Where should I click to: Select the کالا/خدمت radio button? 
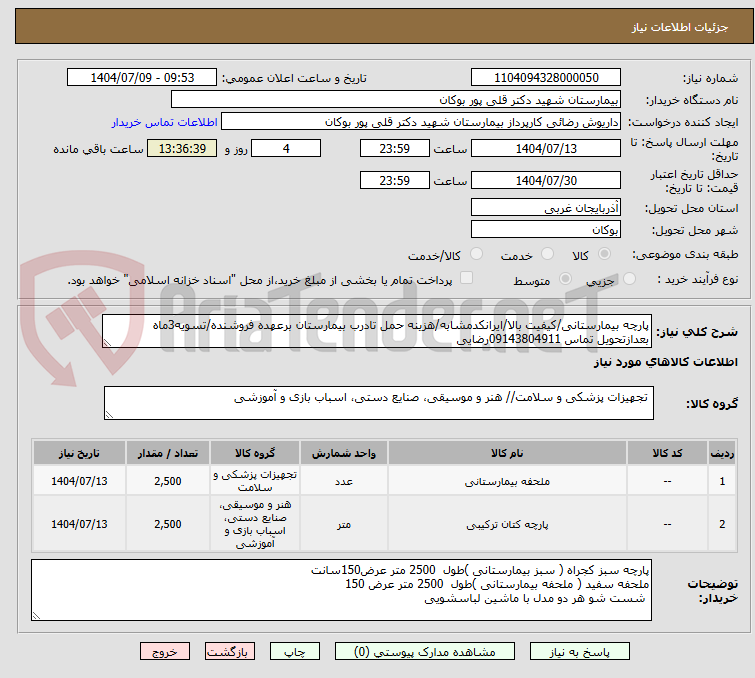click(x=476, y=254)
